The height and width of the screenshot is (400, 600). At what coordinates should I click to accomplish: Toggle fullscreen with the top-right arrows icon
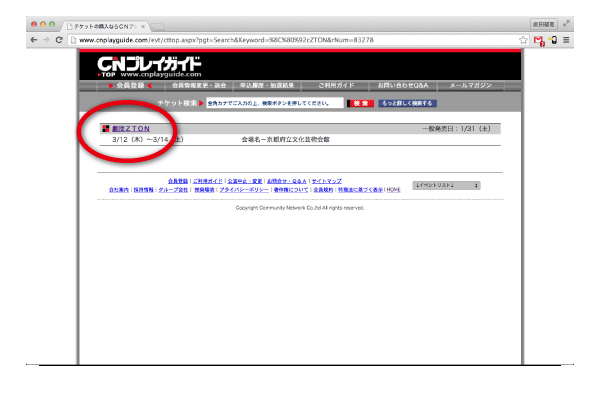pos(566,24)
